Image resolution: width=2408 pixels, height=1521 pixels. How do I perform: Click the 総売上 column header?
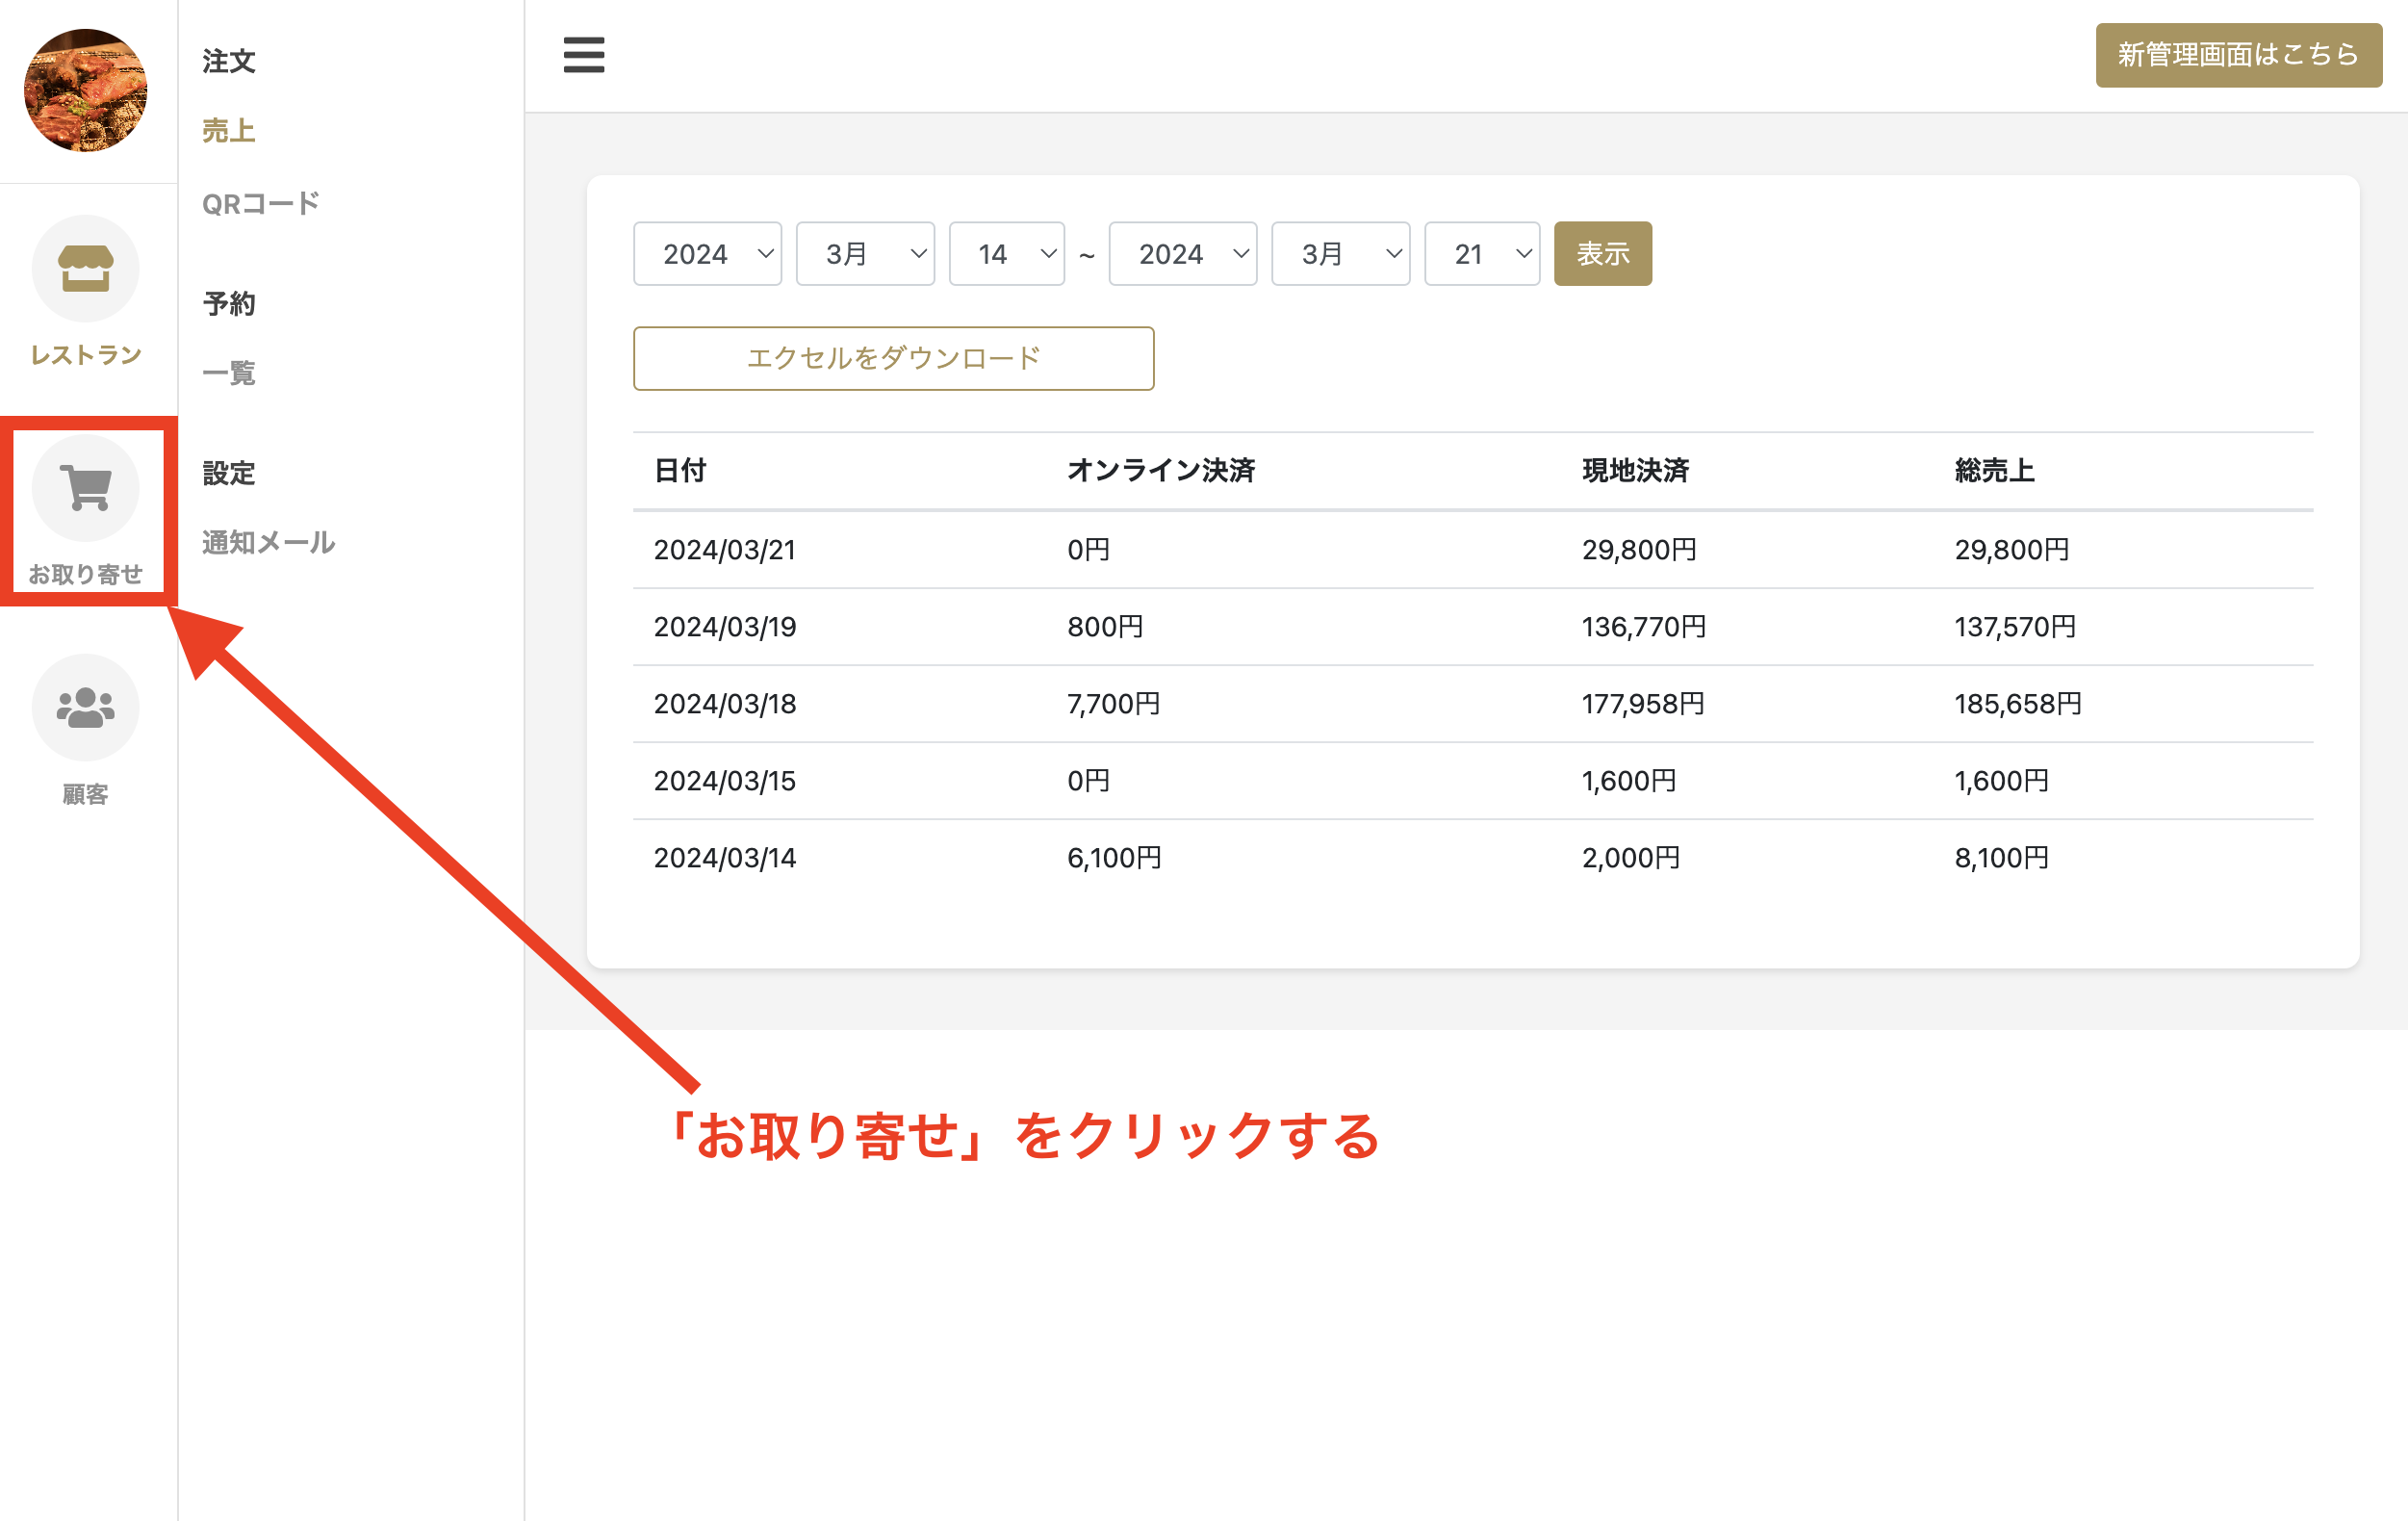coord(1995,470)
